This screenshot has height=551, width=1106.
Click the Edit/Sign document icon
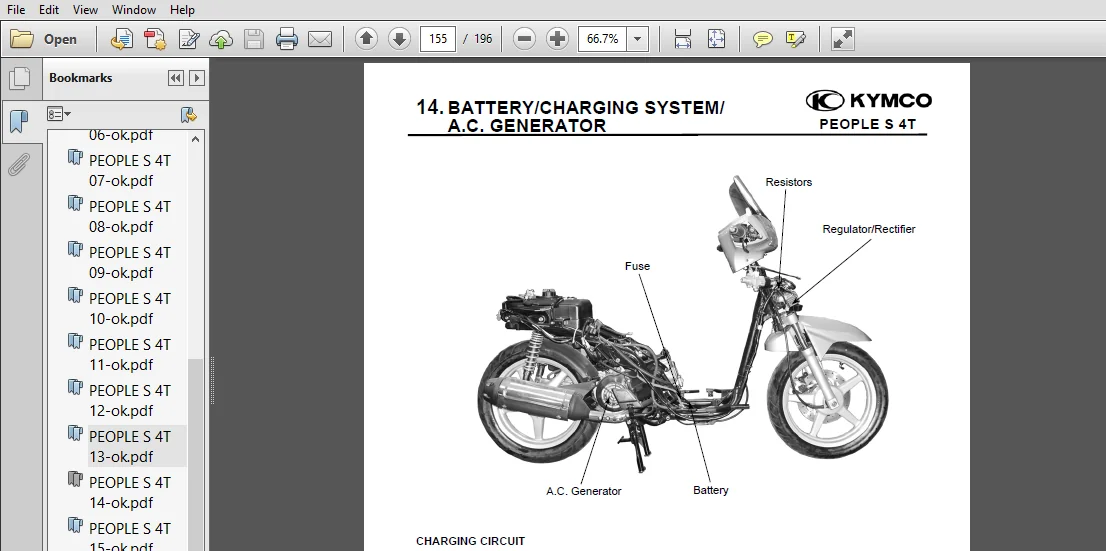tap(188, 39)
